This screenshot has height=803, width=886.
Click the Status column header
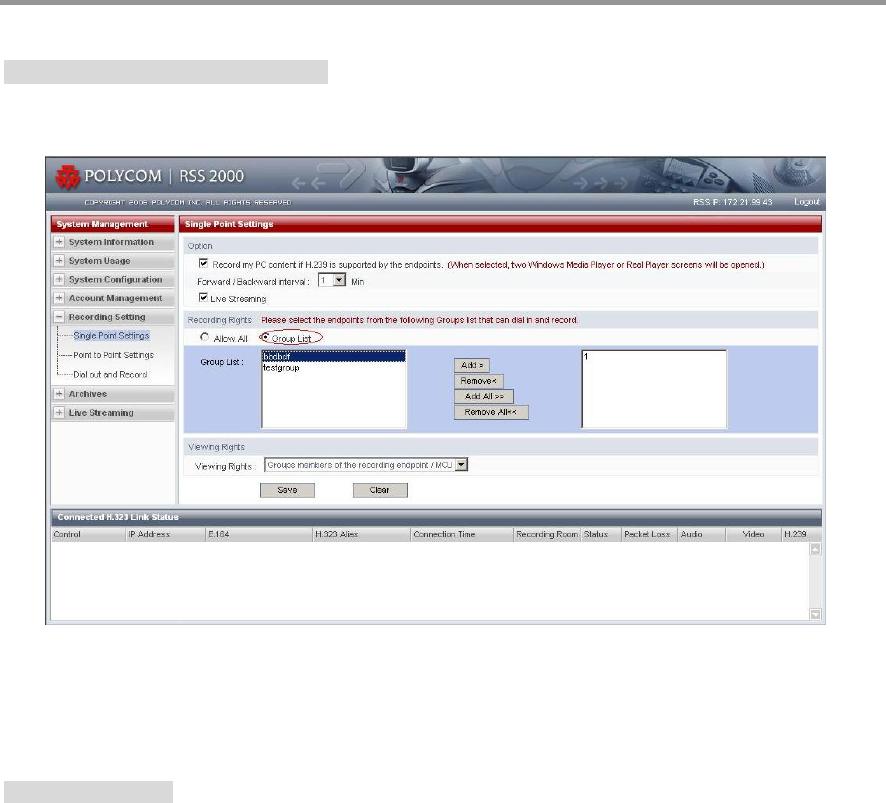click(601, 534)
